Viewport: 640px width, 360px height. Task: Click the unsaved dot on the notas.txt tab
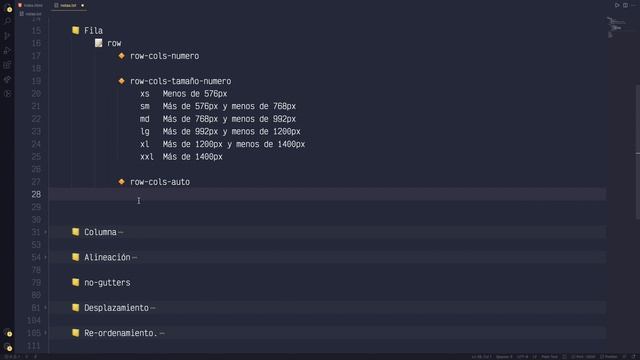click(82, 5)
